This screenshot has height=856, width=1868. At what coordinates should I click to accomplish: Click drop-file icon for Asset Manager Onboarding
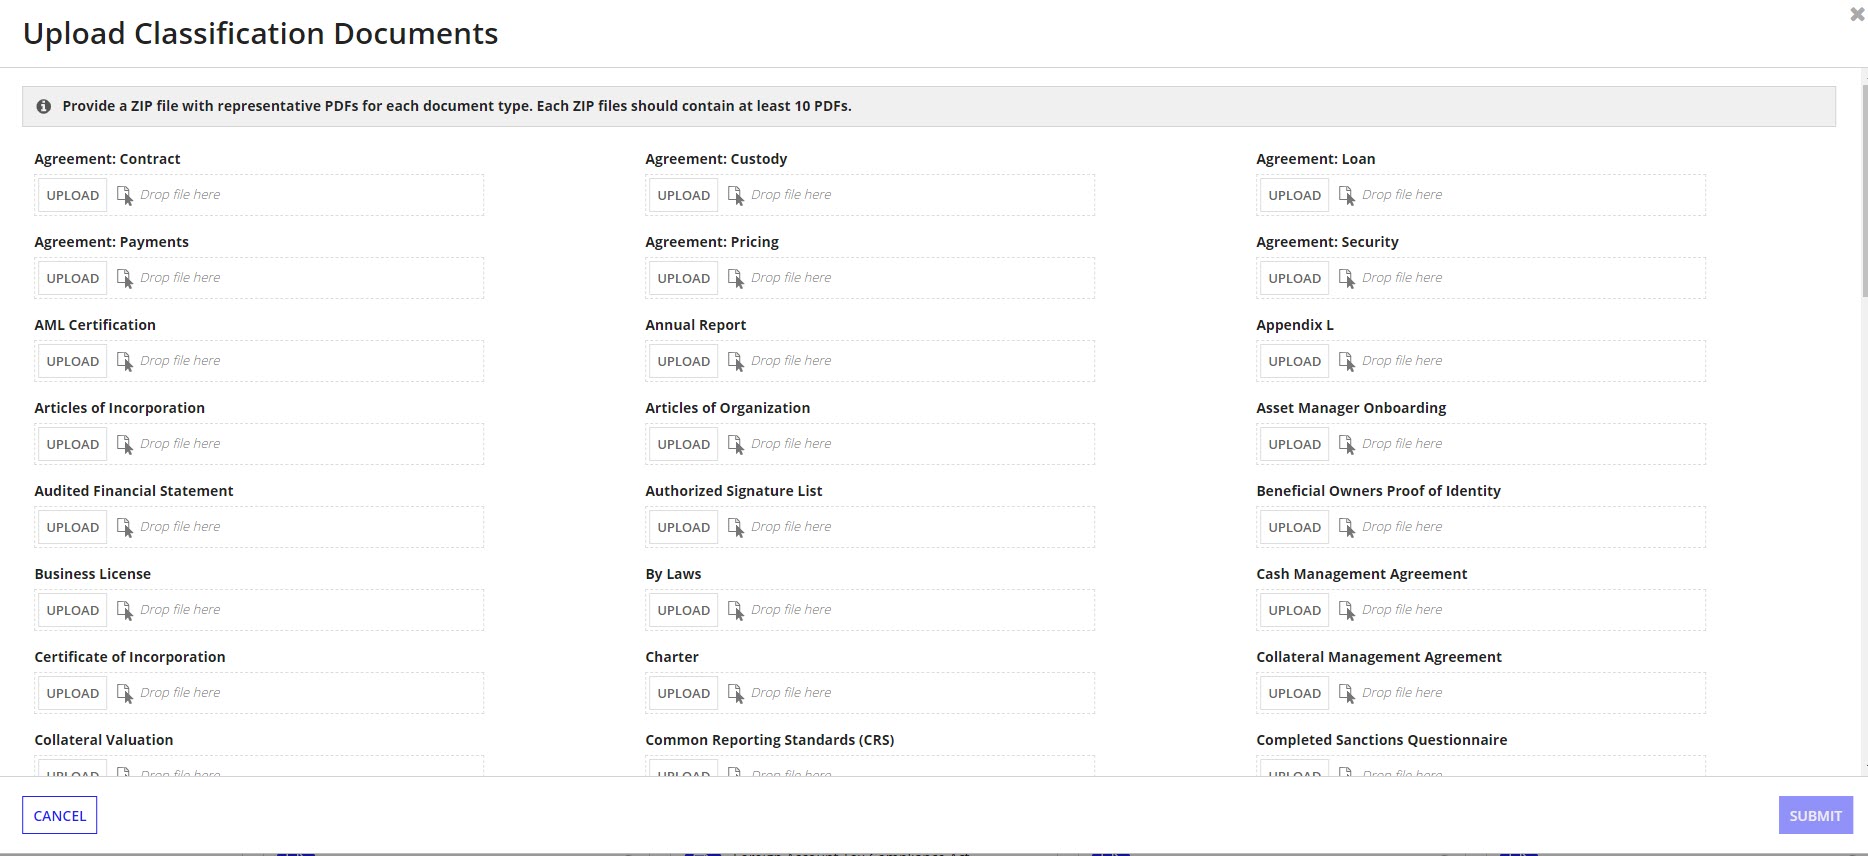click(x=1347, y=444)
